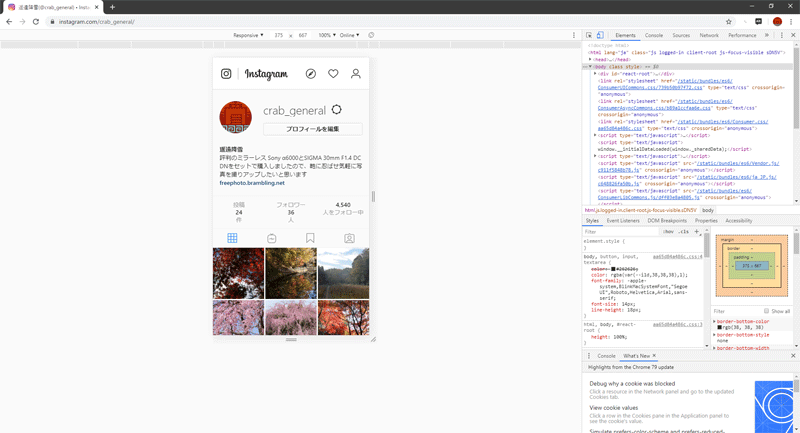Add new style rule plus icon
The image size is (800, 433).
[696, 232]
